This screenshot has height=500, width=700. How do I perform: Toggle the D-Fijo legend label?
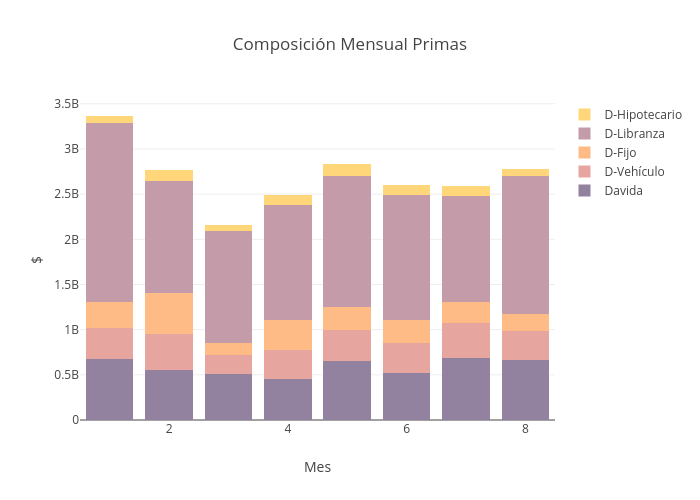point(620,152)
